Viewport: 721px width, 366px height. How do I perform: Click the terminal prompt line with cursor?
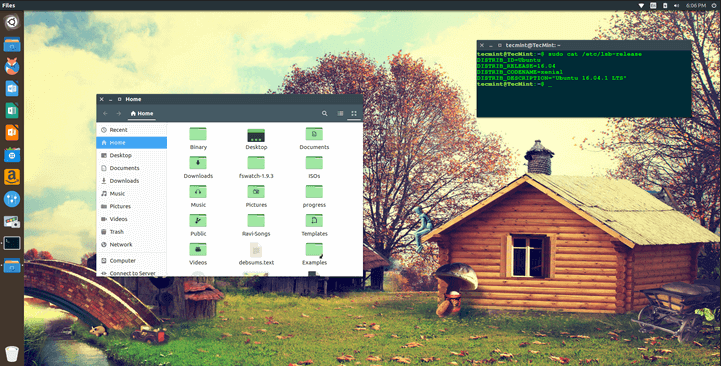tap(514, 84)
